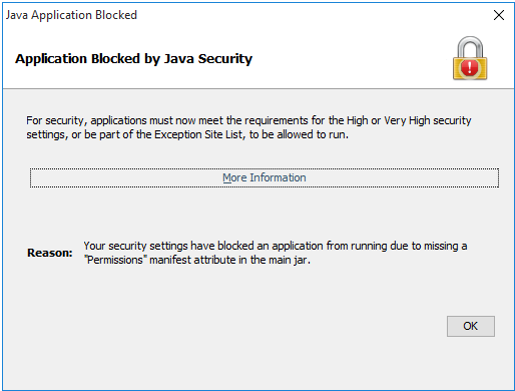Click the separator line below the heading banner
This screenshot has height=391, width=515.
(x=258, y=89)
